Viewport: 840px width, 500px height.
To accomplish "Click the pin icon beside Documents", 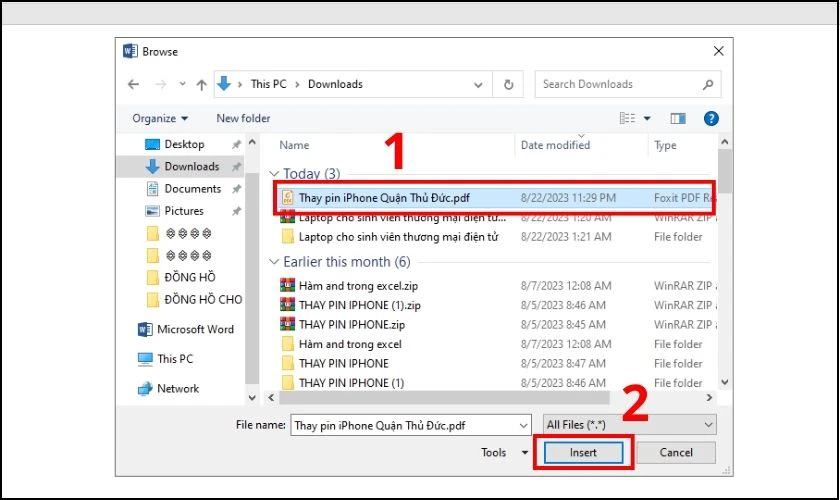I will [236, 189].
